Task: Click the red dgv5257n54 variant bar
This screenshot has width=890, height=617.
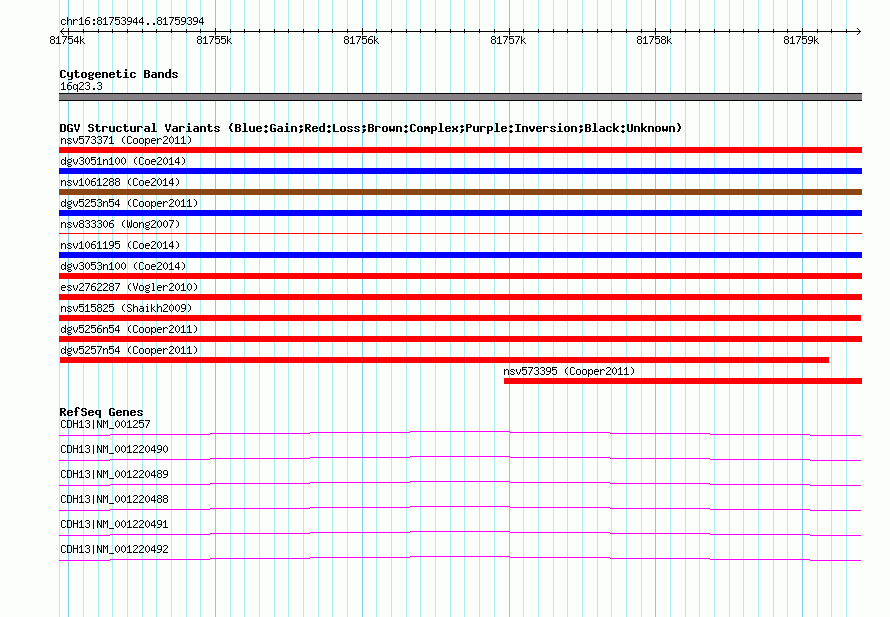Action: 444,360
